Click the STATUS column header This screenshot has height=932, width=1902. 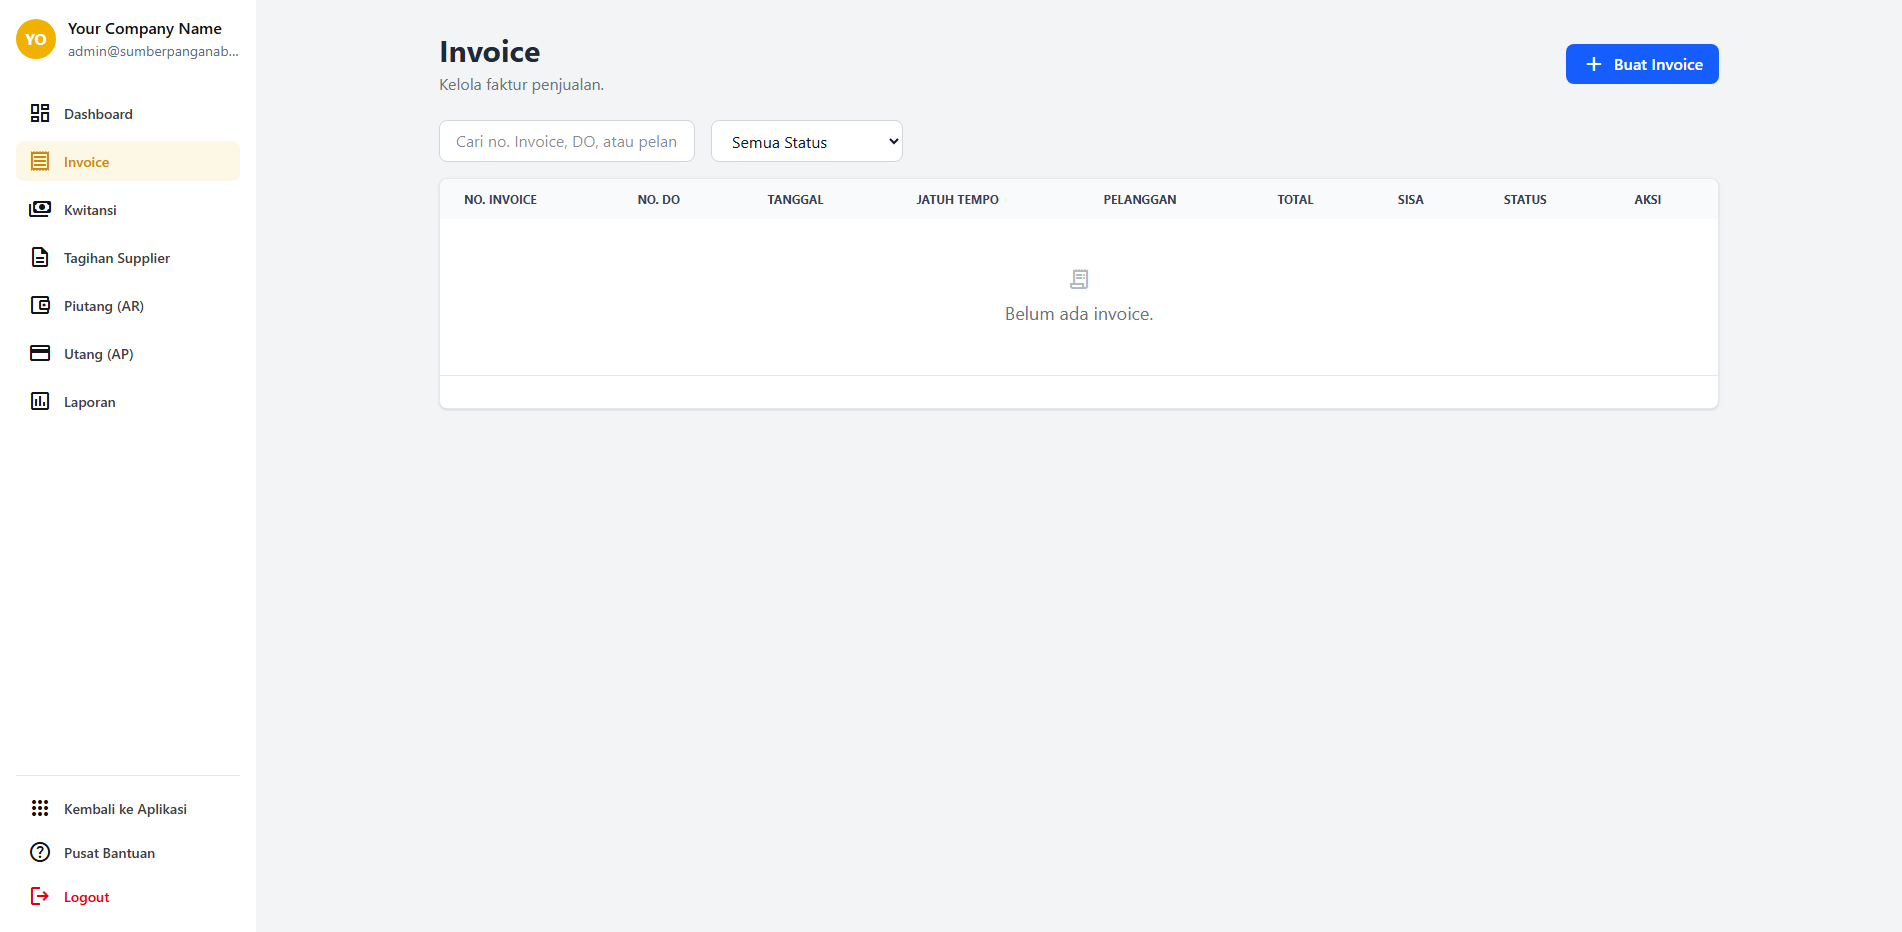(x=1524, y=199)
